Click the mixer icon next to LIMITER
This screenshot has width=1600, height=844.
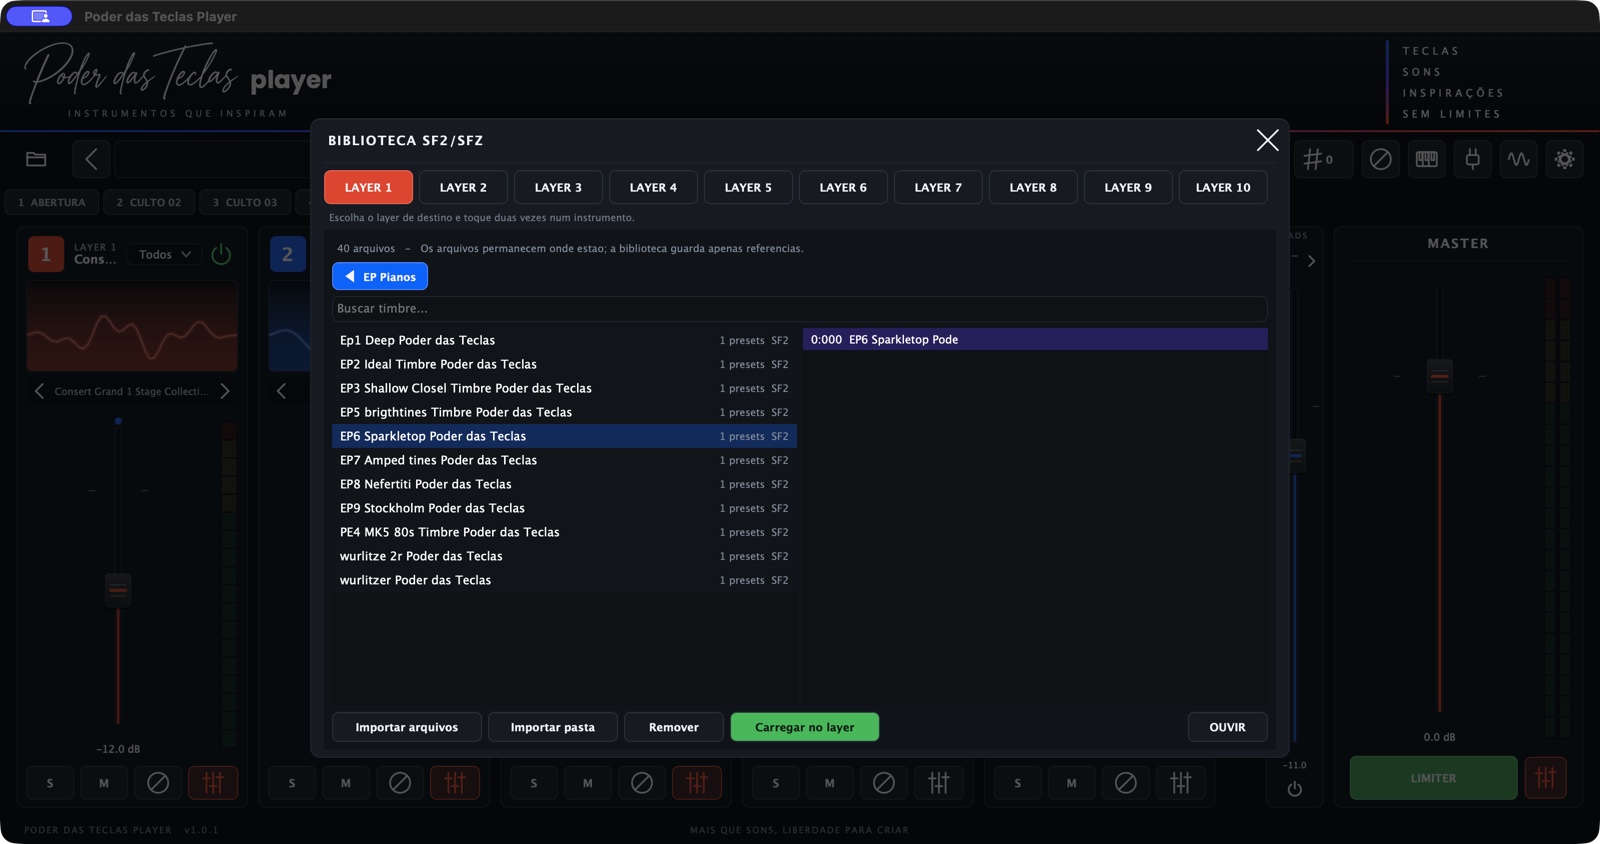[x=1546, y=778]
